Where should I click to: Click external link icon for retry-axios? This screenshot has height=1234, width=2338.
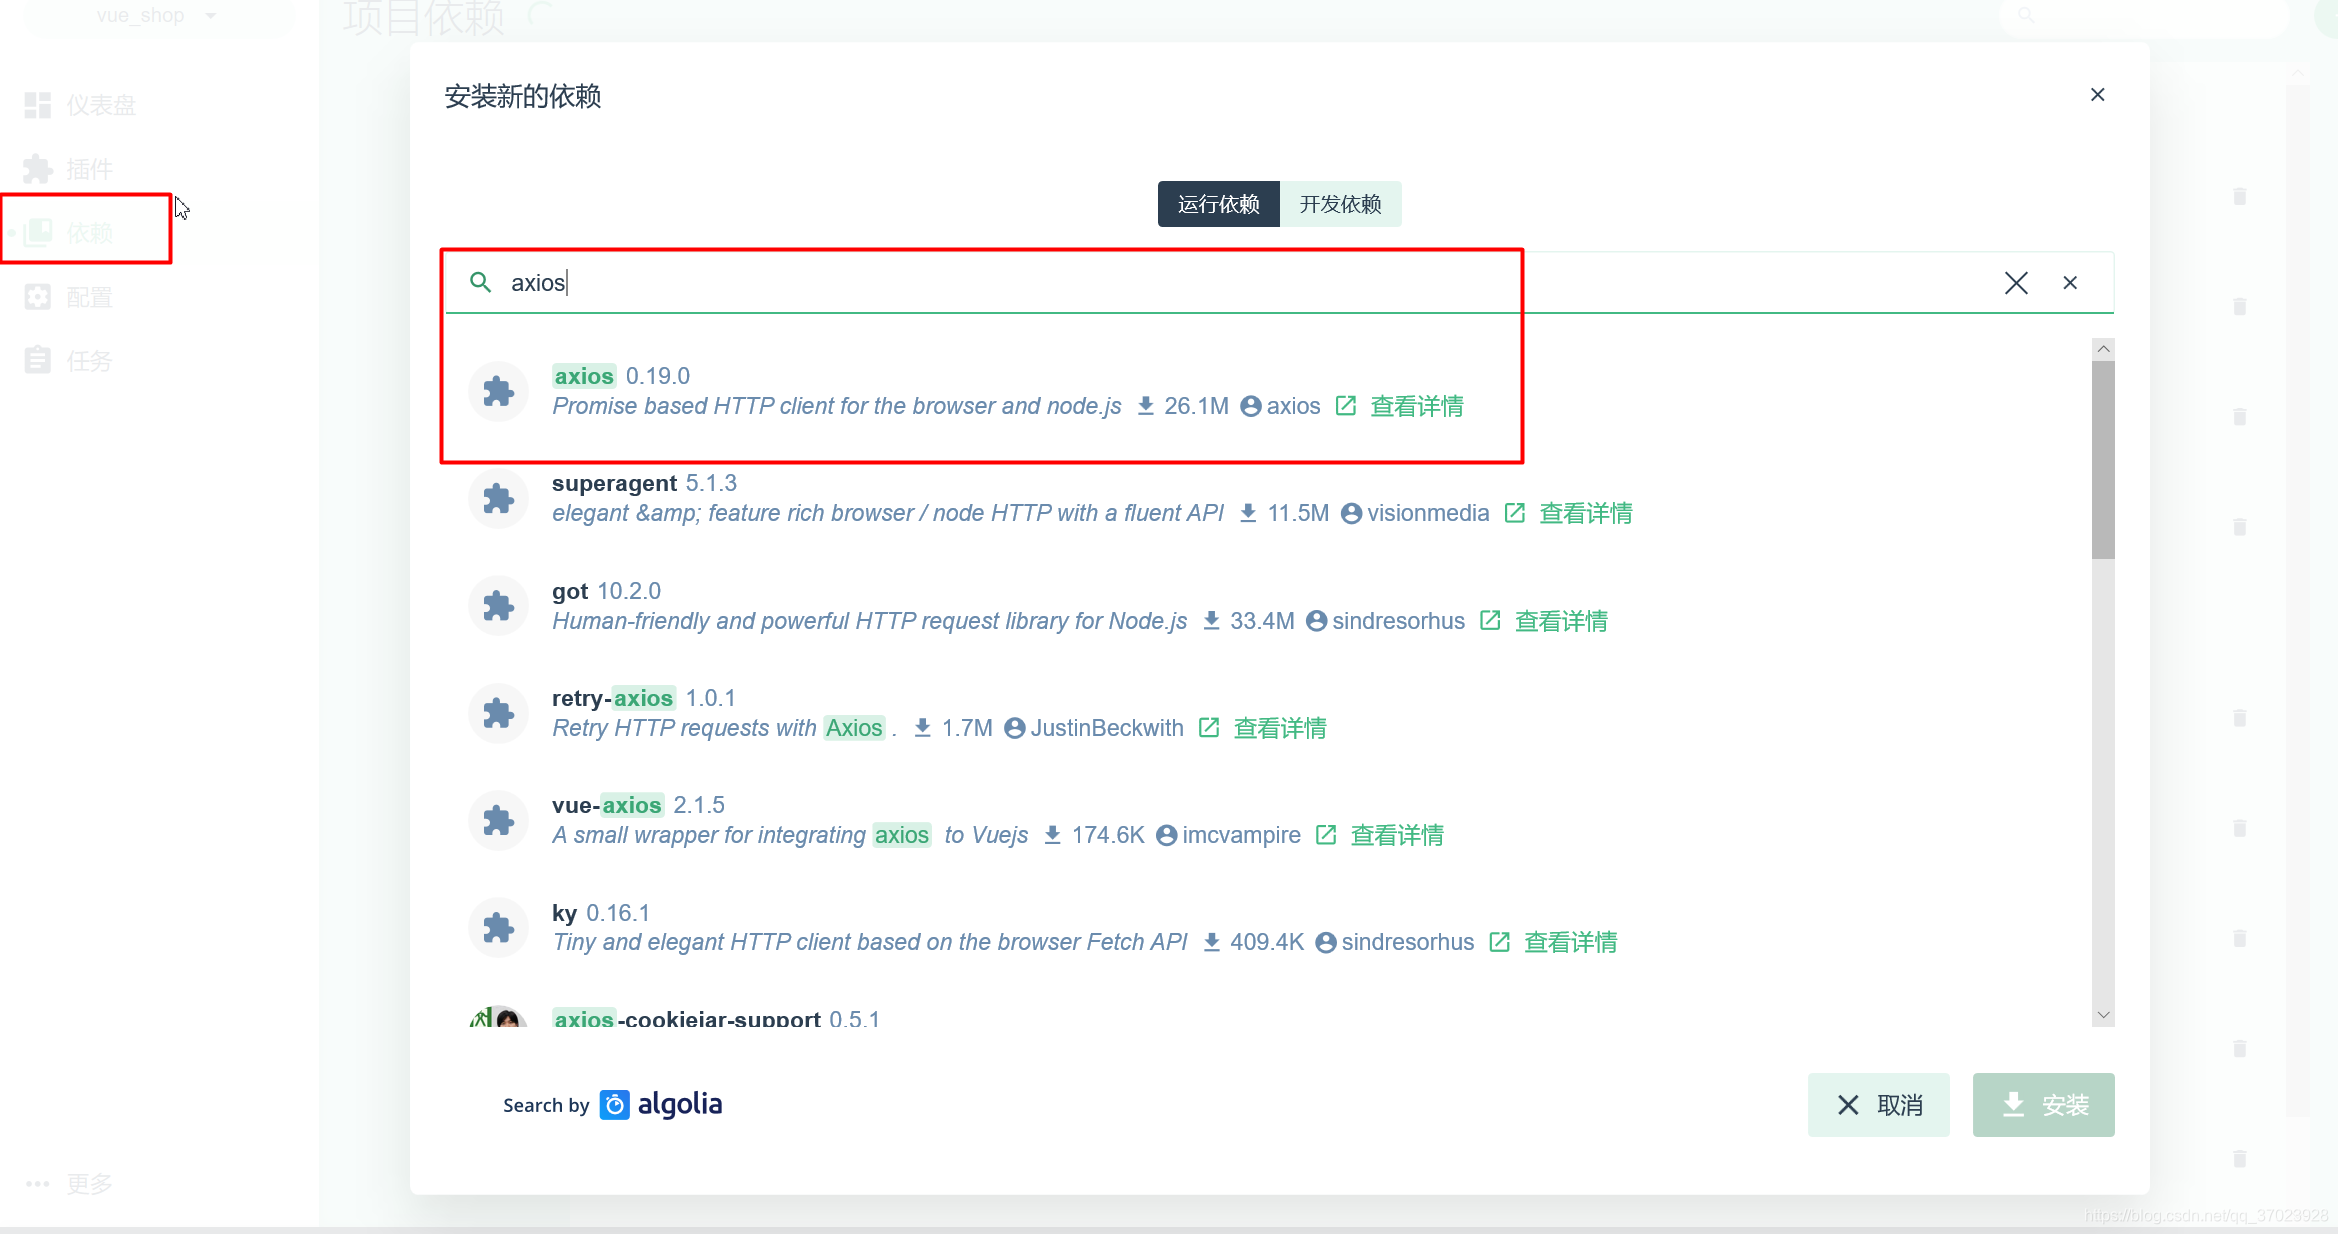click(1209, 728)
